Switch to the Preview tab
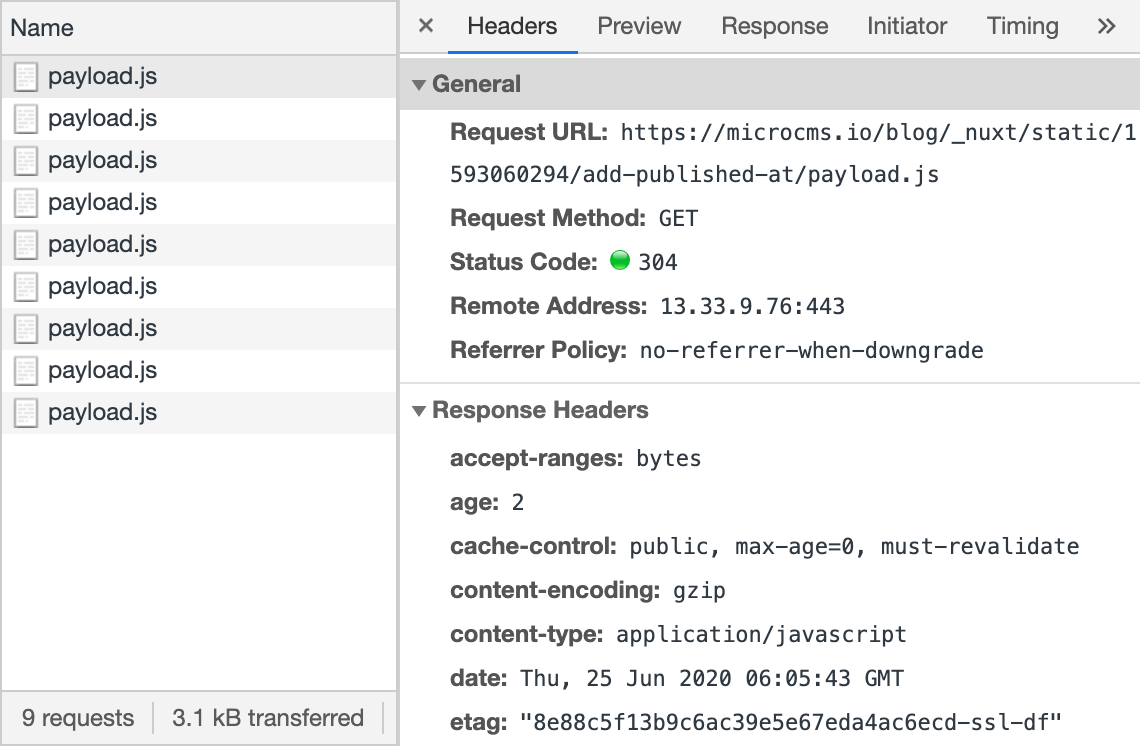This screenshot has width=1140, height=746. point(639,26)
